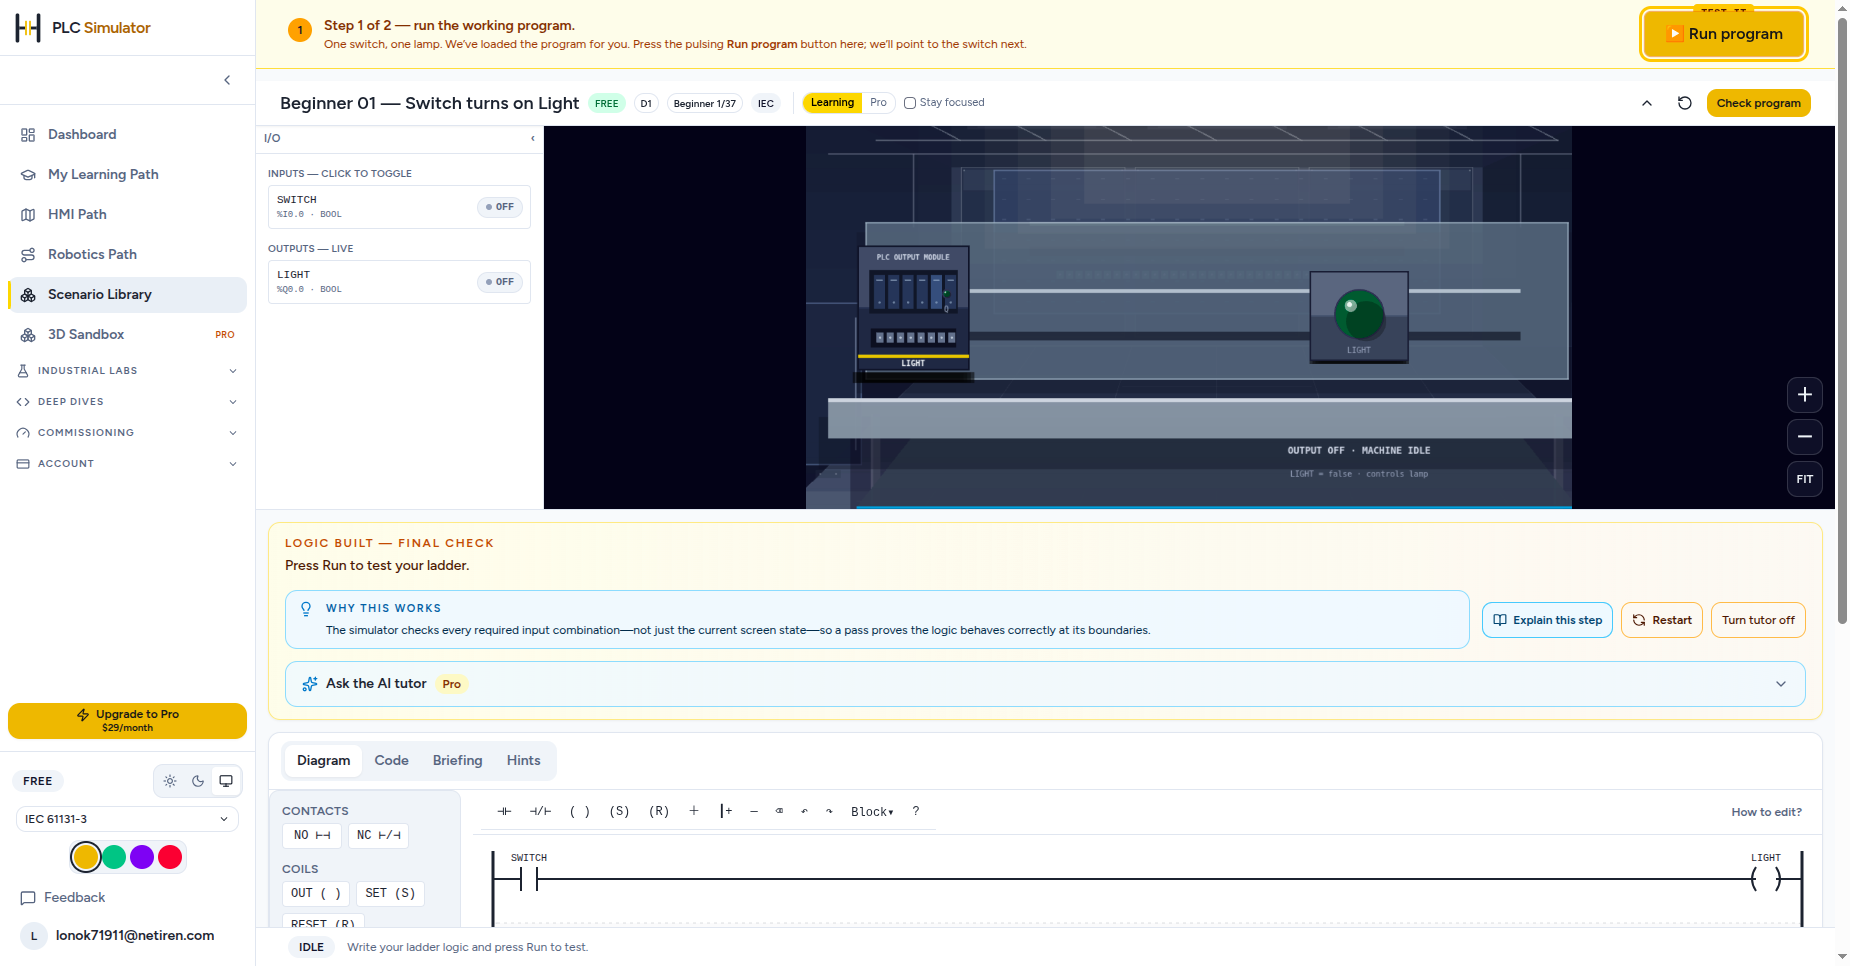Collapse the left sidebar with the arrow
This screenshot has width=1850, height=966.
[227, 80]
